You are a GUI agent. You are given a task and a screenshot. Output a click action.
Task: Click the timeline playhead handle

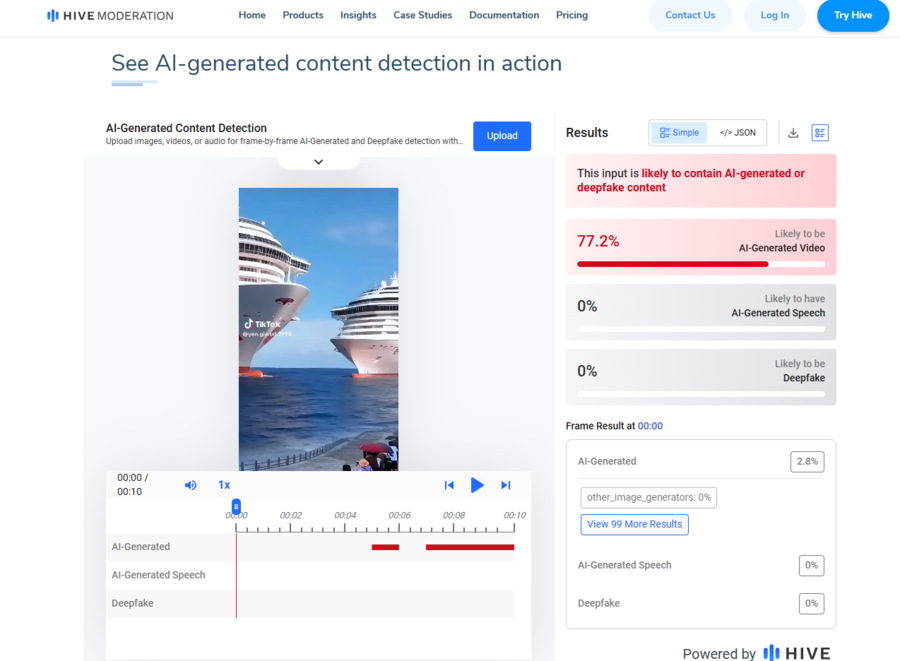pos(236,507)
